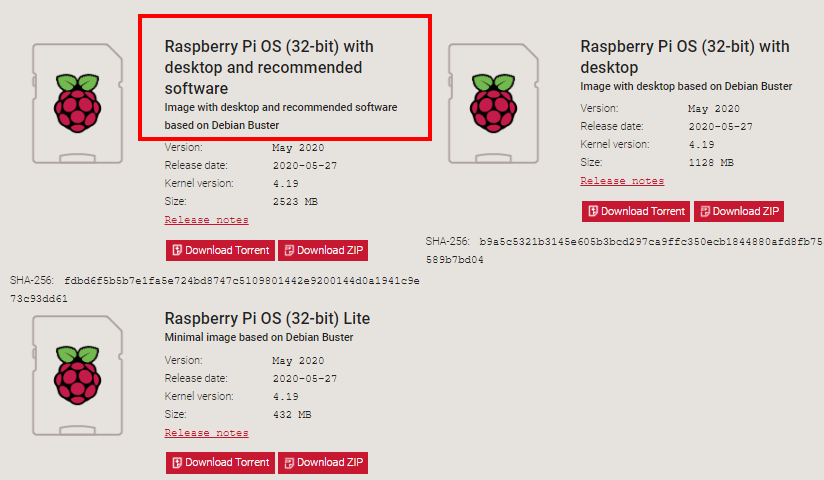Open Release notes for the 432 MB Lite image

(x=207, y=433)
